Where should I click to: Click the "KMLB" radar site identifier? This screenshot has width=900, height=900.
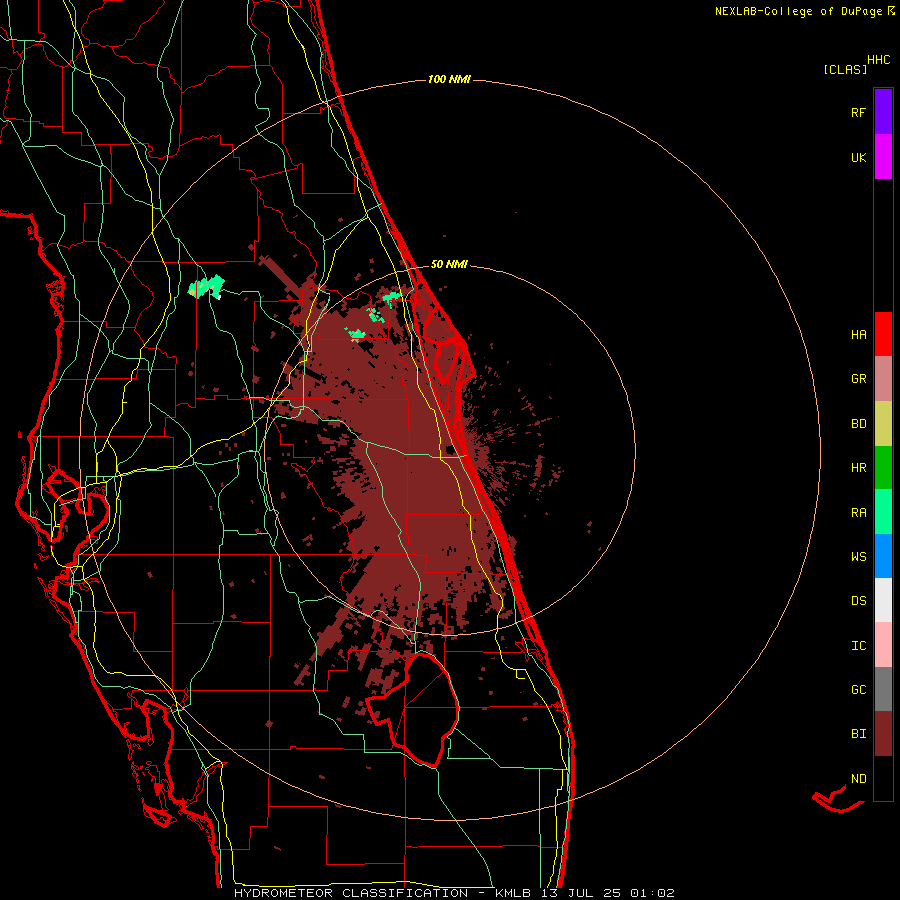point(514,893)
